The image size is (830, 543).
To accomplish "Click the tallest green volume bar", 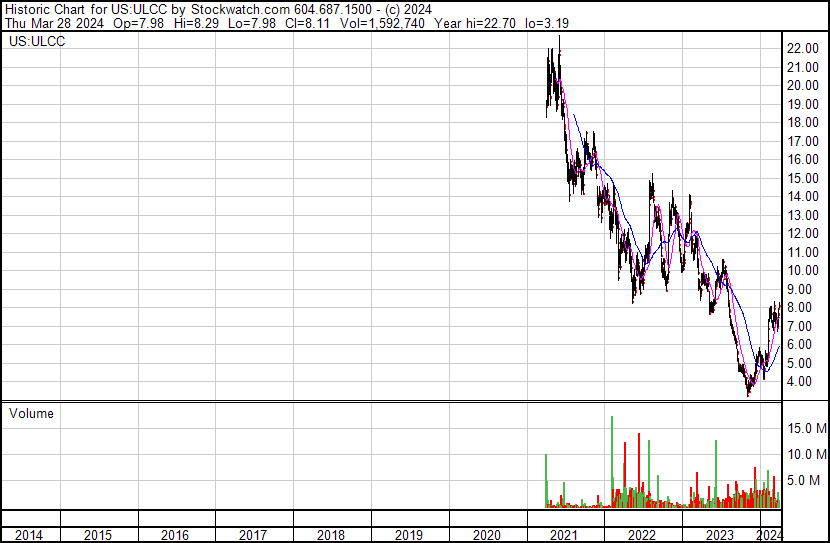I will [612, 460].
